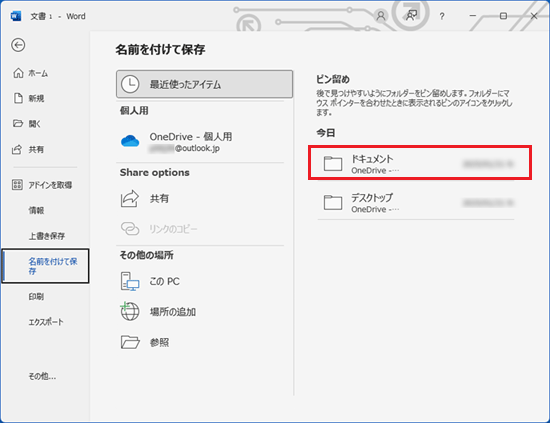Click the Share options section heading
550x423 pixels.
[x=155, y=172]
